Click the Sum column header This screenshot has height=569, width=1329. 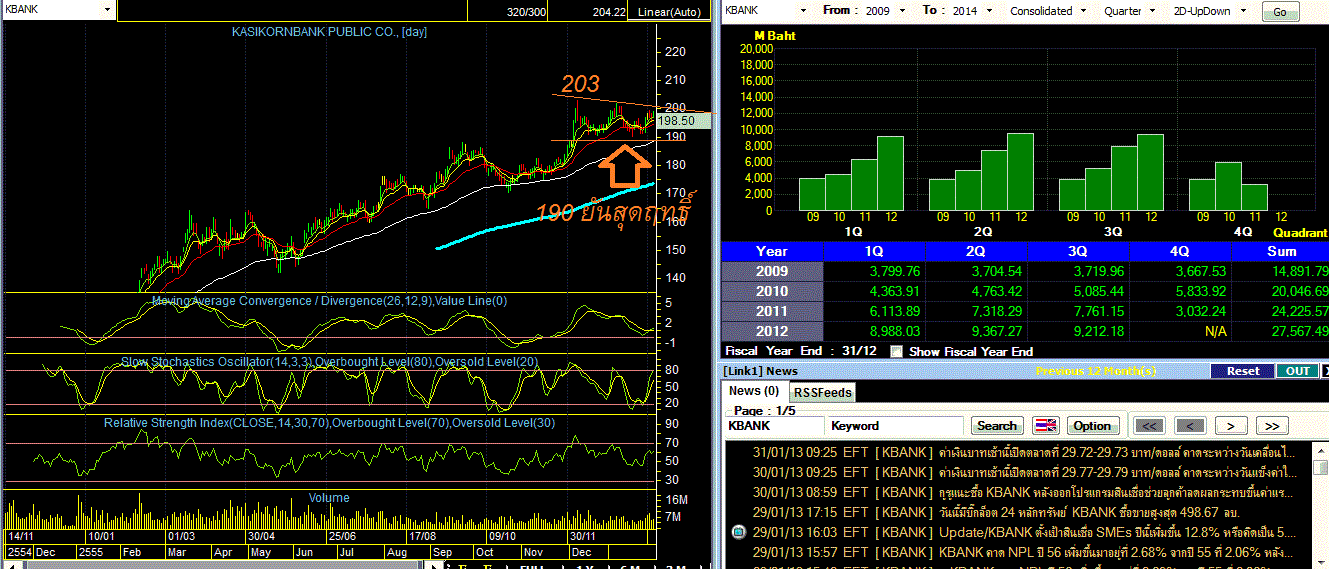(1280, 251)
